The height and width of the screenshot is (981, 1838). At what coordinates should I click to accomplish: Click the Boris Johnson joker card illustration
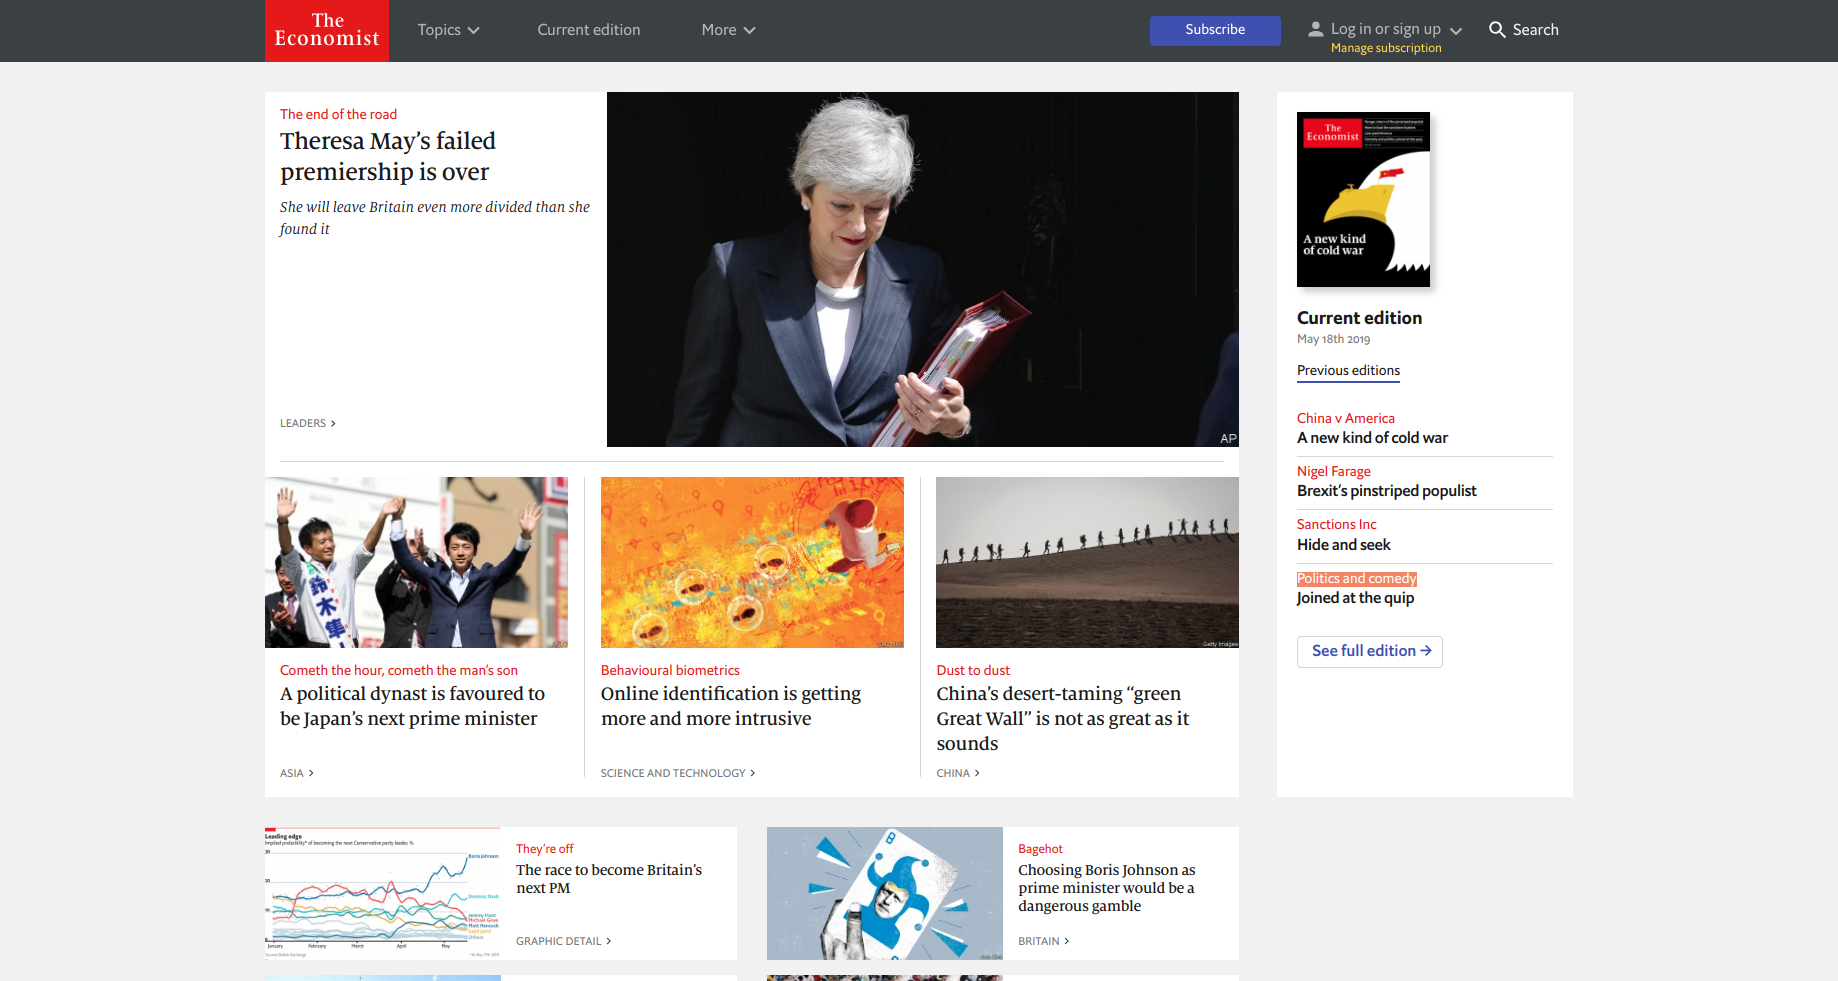point(885,893)
